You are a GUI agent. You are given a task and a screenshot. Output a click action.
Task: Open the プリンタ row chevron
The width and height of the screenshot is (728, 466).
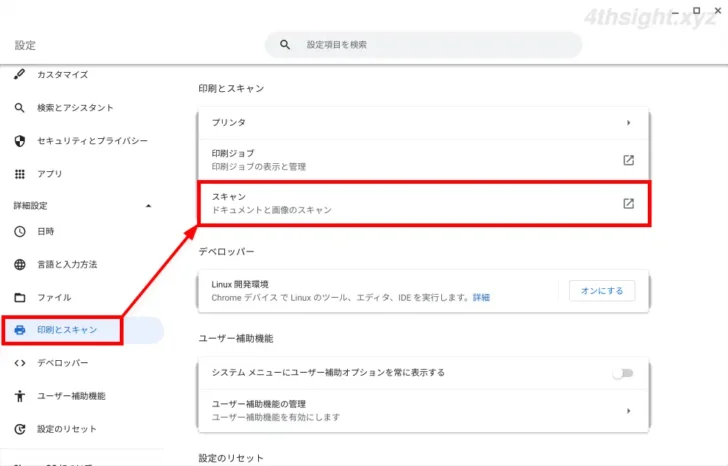[x=629, y=123]
